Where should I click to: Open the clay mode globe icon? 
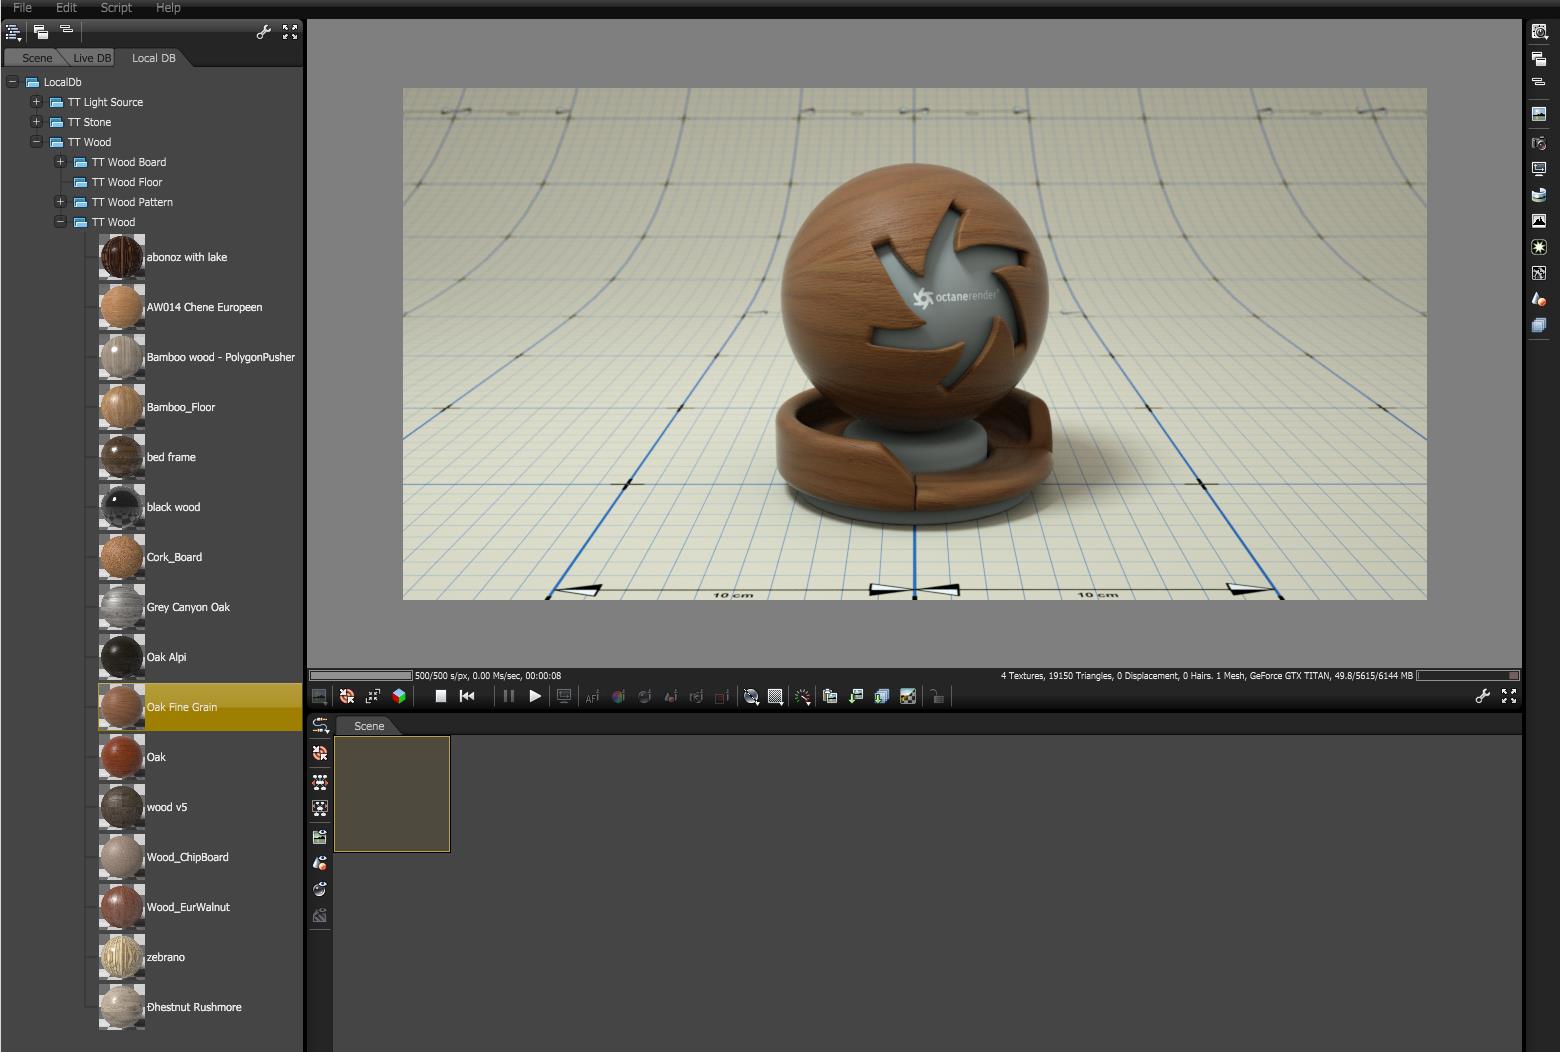[751, 696]
